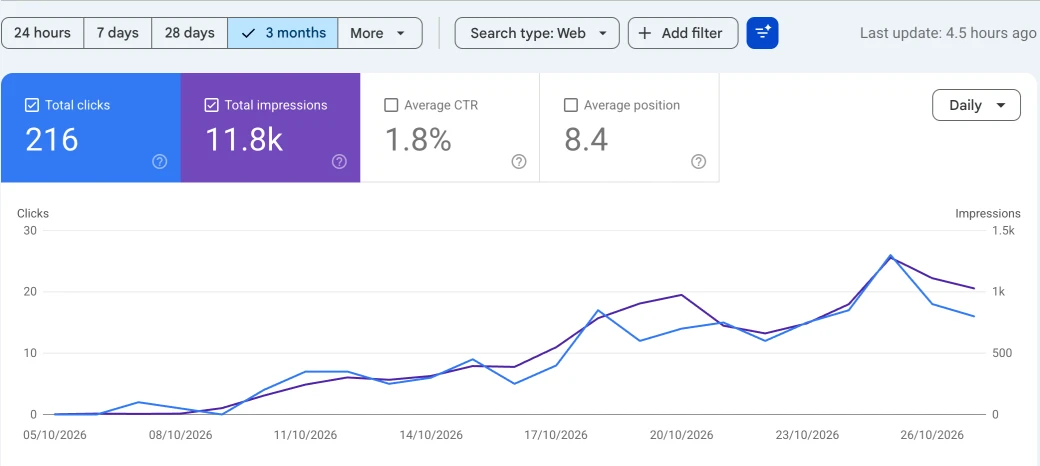Viewport: 1040px width, 466px height.
Task: Select the 7 days date range
Action: tap(117, 33)
